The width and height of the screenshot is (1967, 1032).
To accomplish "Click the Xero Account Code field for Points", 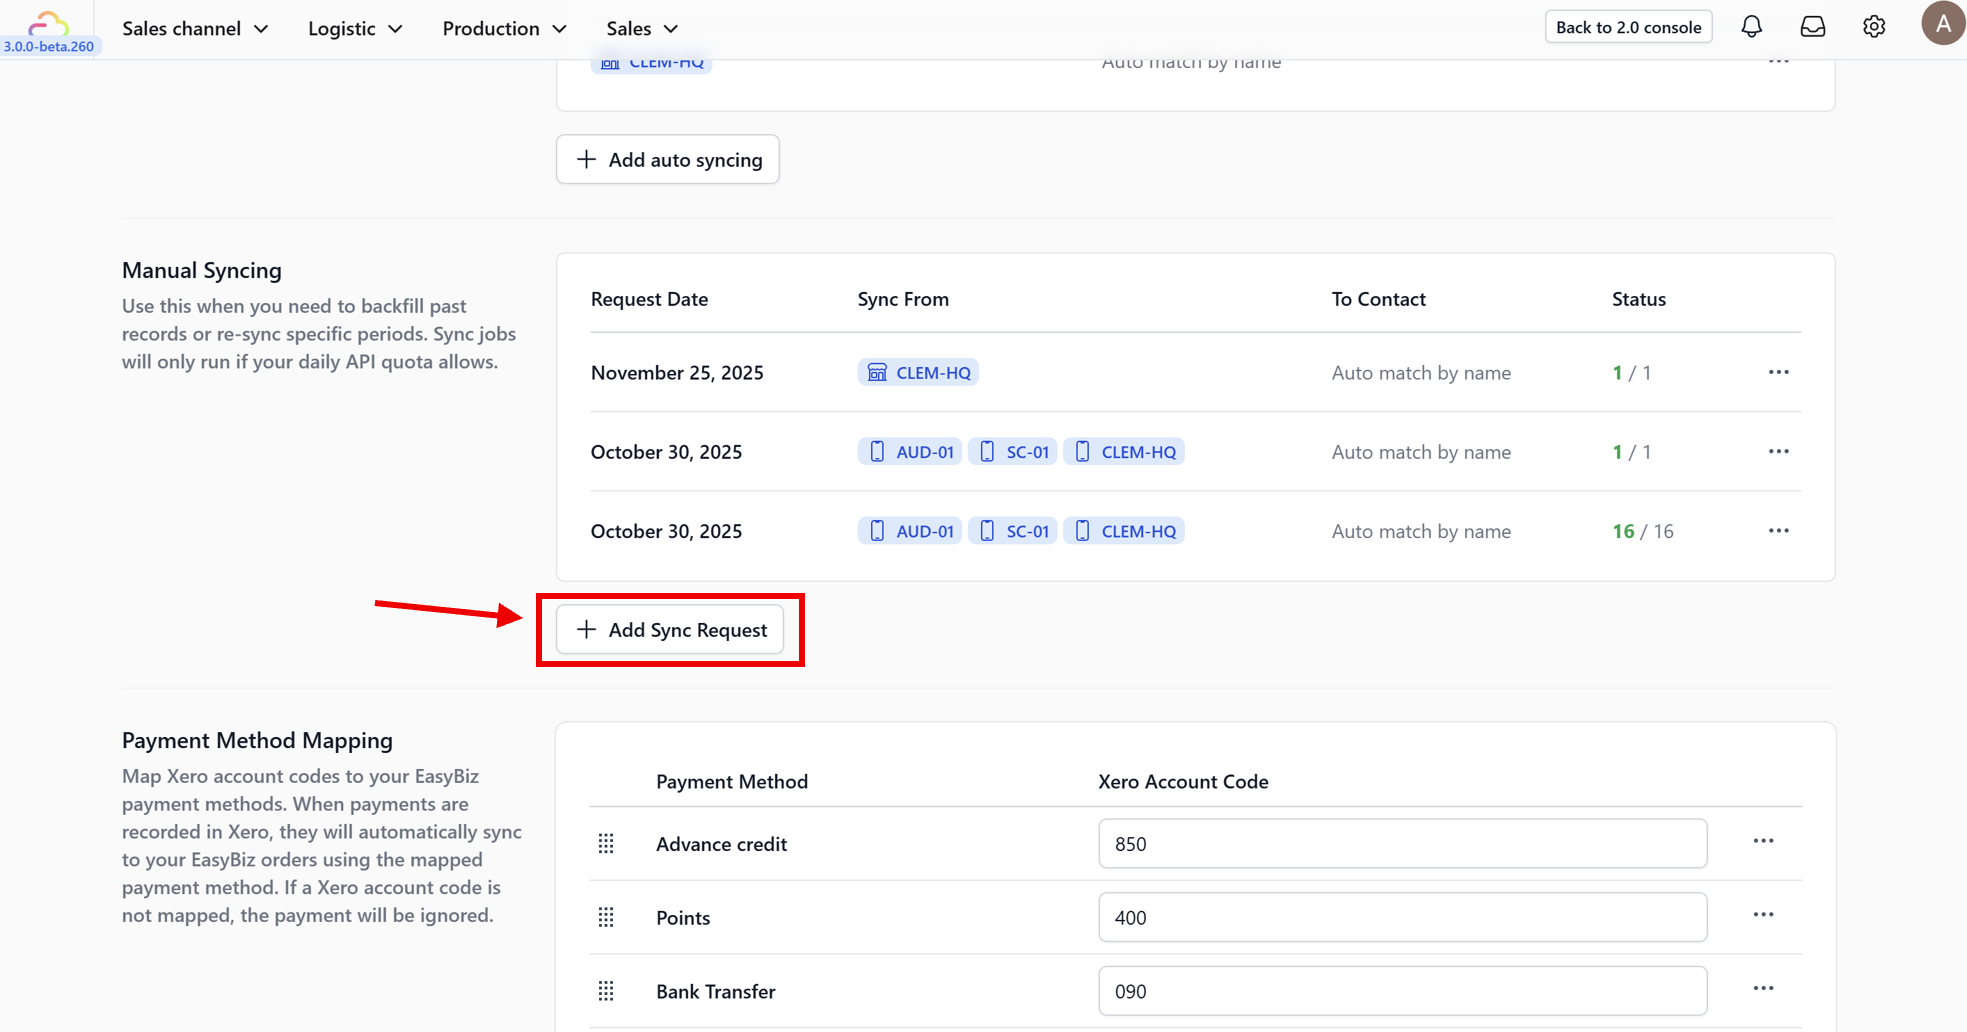I will coord(1402,917).
